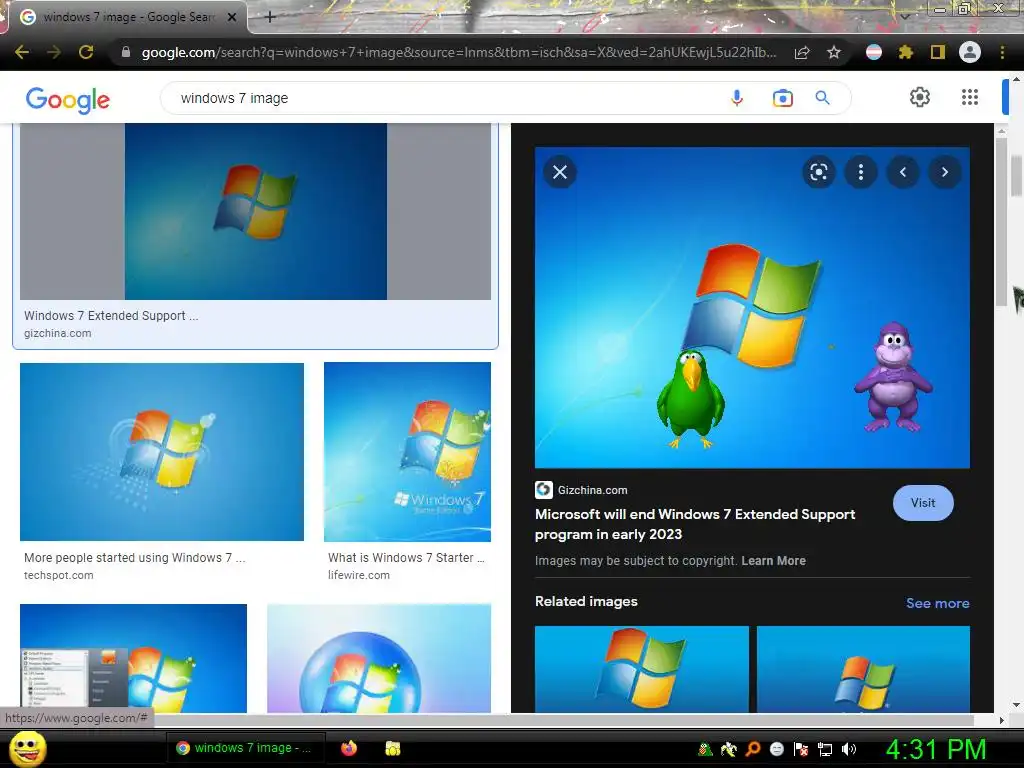Go back using browser back arrow
The image size is (1024, 768).
pos(22,52)
